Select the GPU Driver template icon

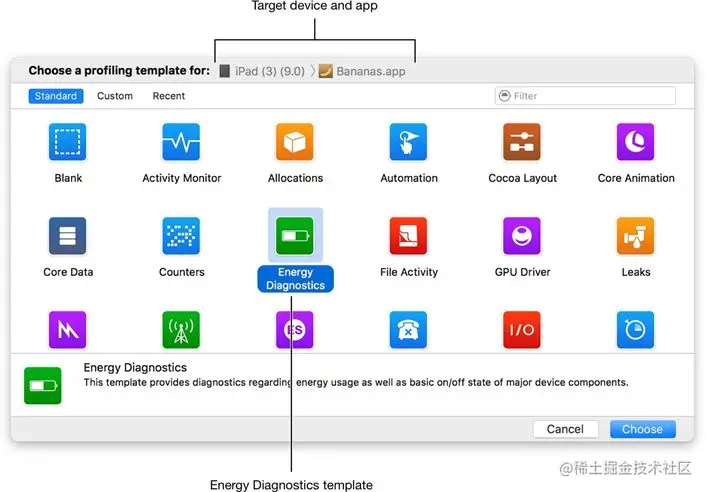tap(522, 236)
